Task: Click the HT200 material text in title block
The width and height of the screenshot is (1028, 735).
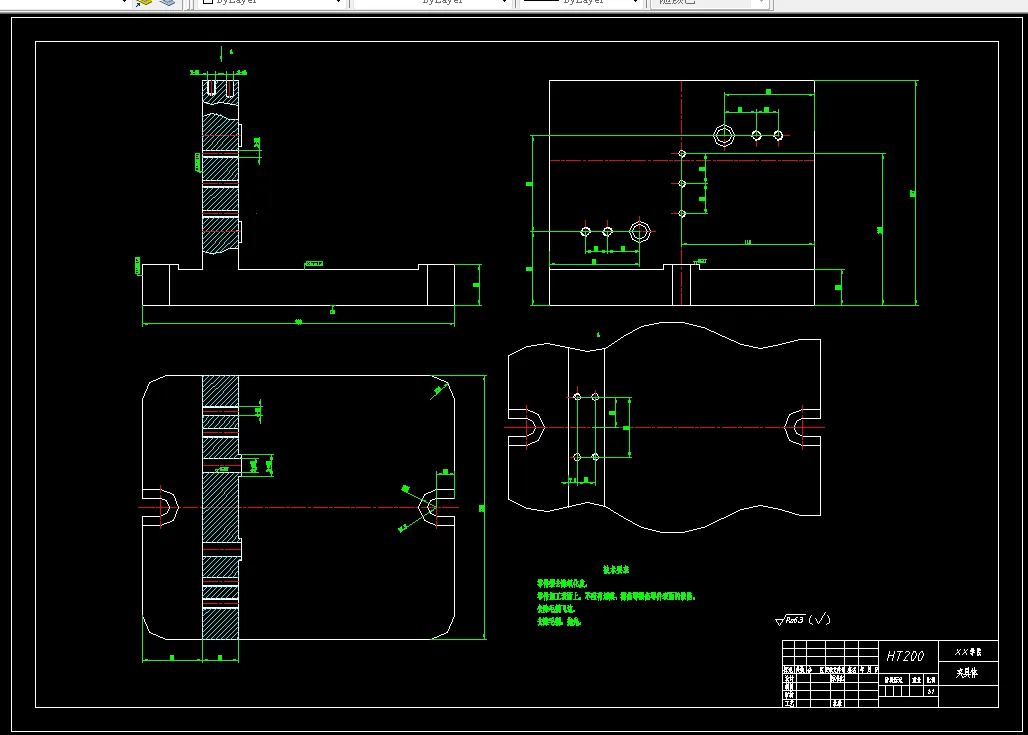Action: [905, 656]
